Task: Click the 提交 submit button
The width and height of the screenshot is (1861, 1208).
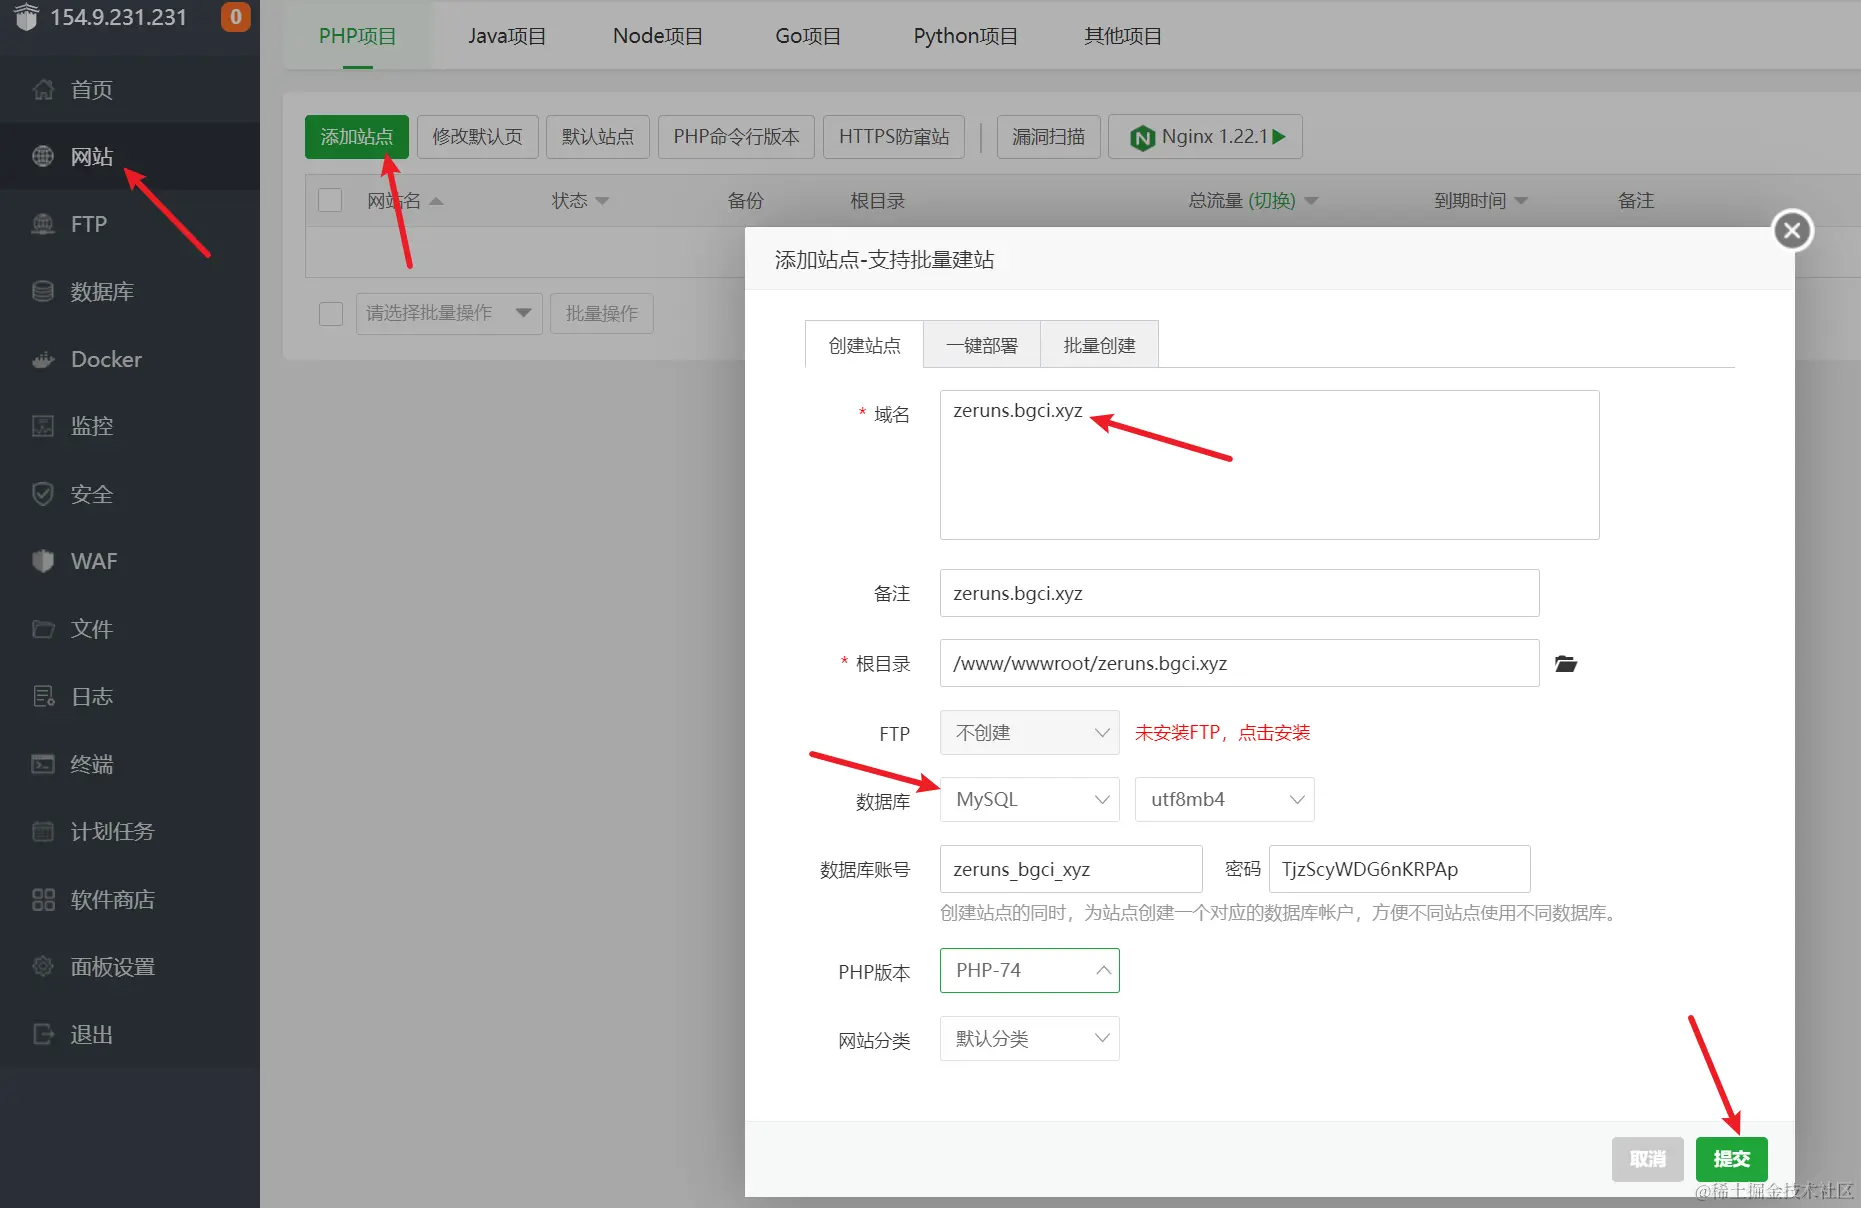Action: tap(1731, 1159)
